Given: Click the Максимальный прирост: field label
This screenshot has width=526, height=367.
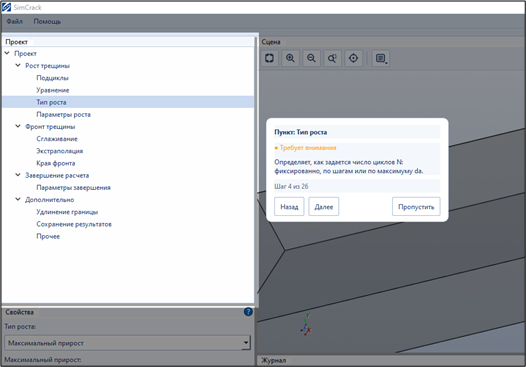Looking at the screenshot, I should tap(43, 360).
